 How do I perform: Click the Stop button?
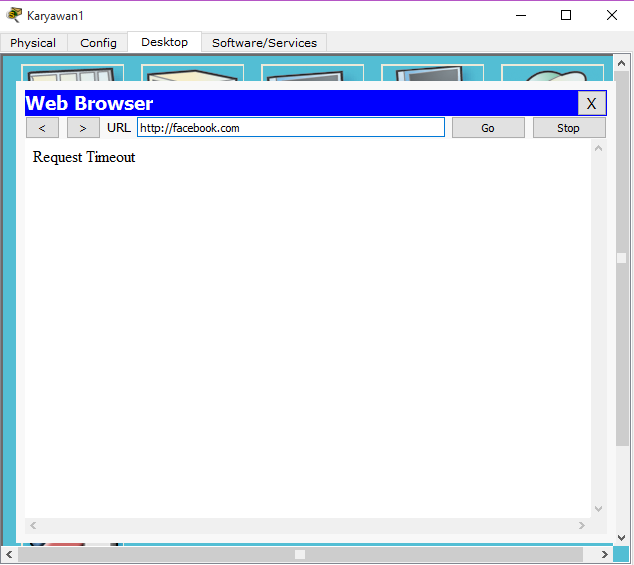pyautogui.click(x=569, y=128)
